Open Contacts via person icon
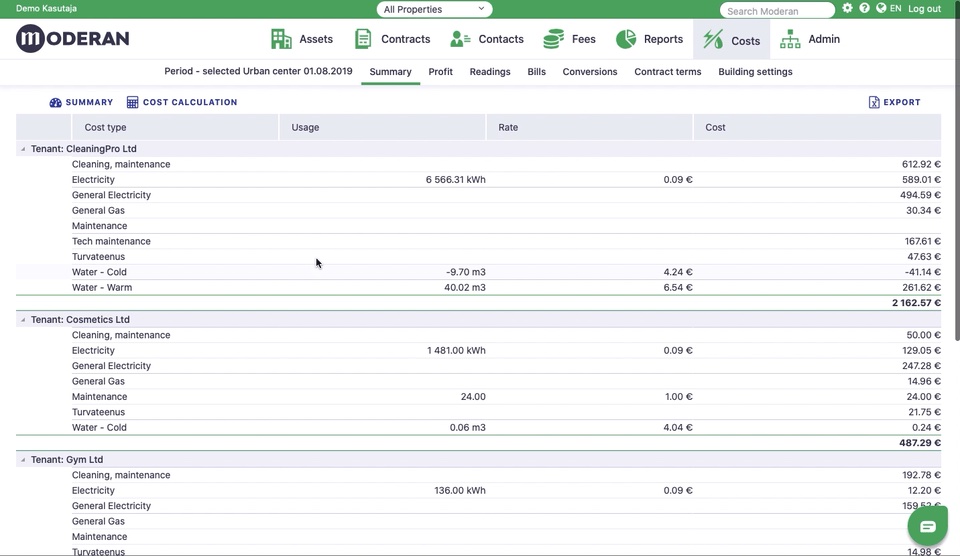 click(460, 39)
